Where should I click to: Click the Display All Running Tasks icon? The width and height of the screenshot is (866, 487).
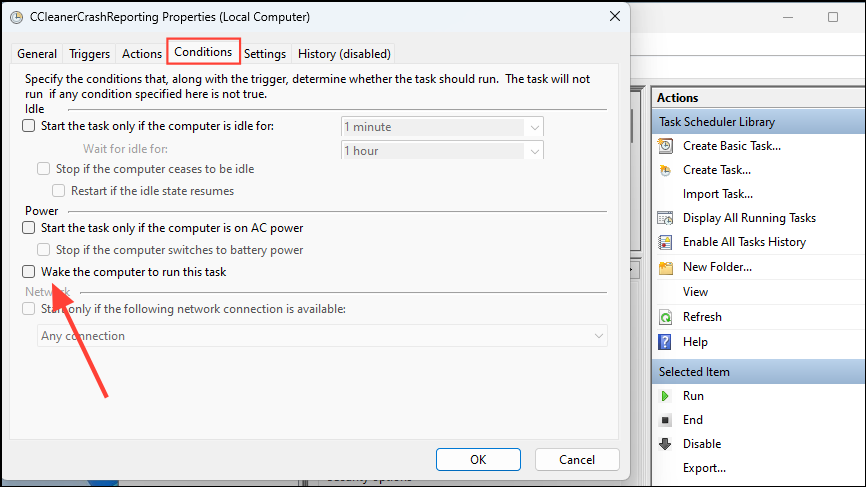click(666, 218)
